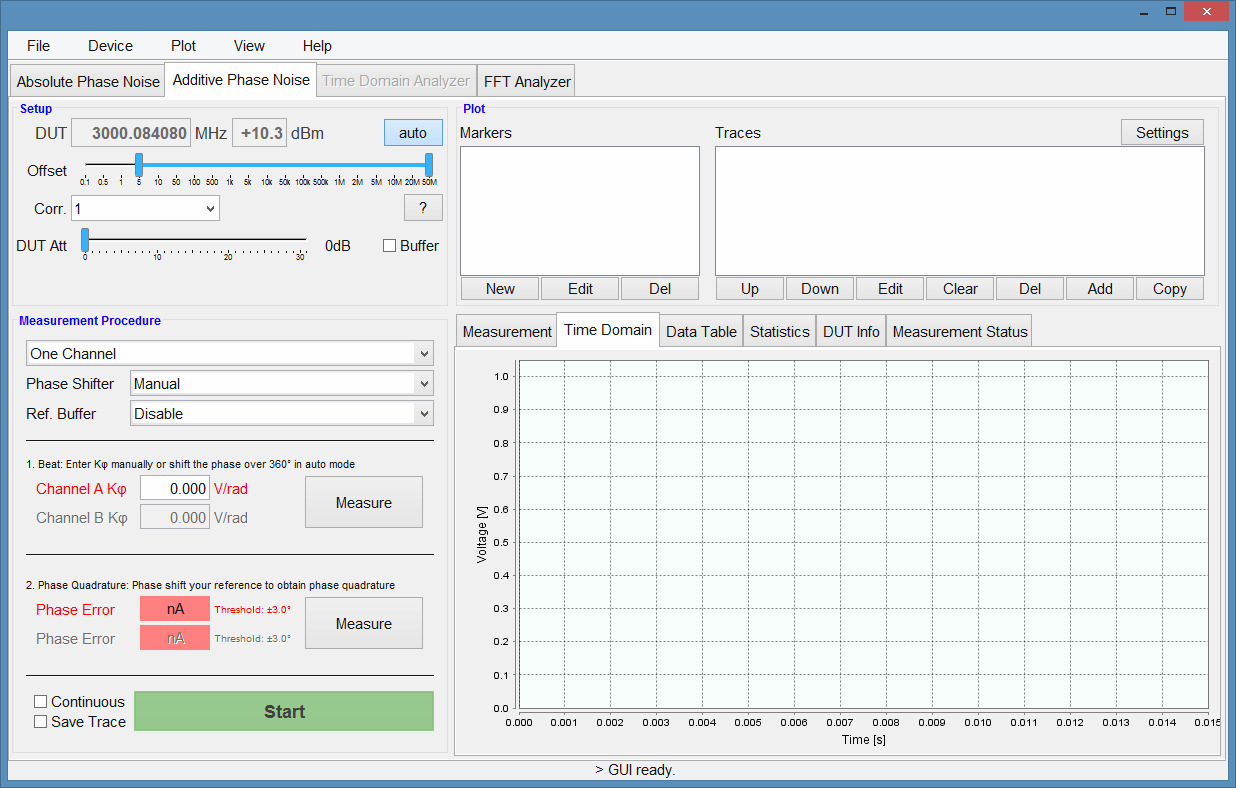Open the Ref. Buffer dropdown
Image resolution: width=1236 pixels, height=788 pixels.
282,414
